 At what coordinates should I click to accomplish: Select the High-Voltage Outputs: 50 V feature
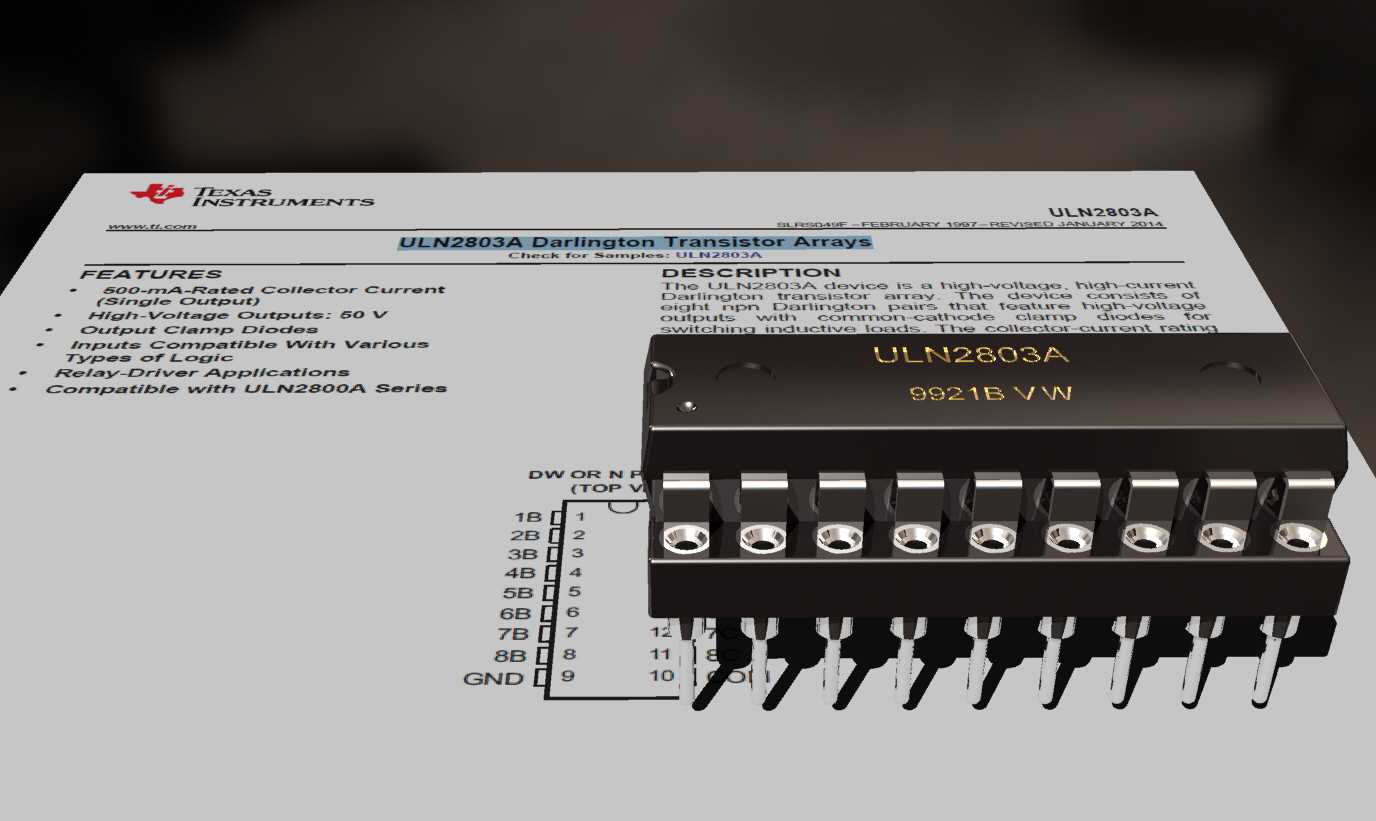point(238,315)
